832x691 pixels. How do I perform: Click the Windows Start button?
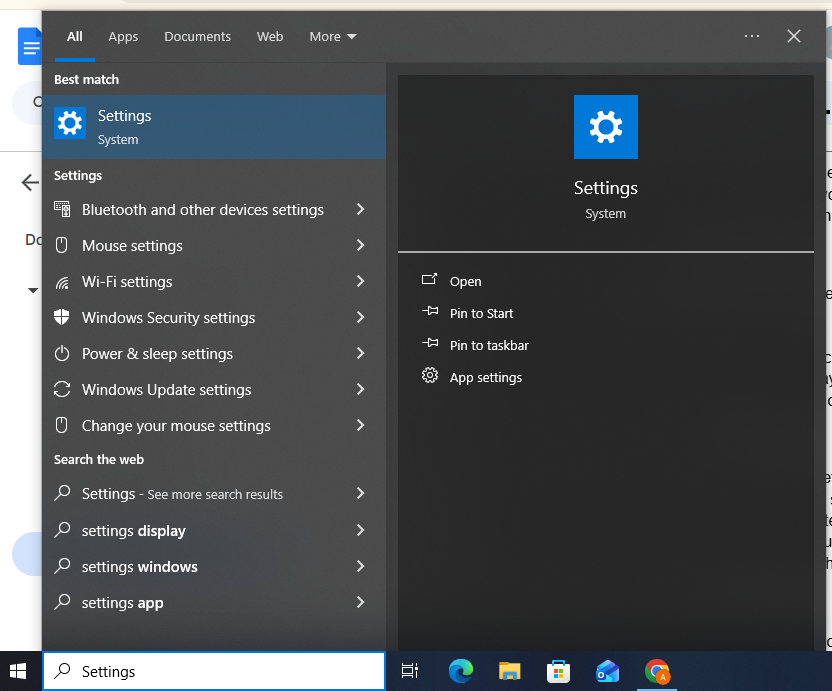[19, 672]
